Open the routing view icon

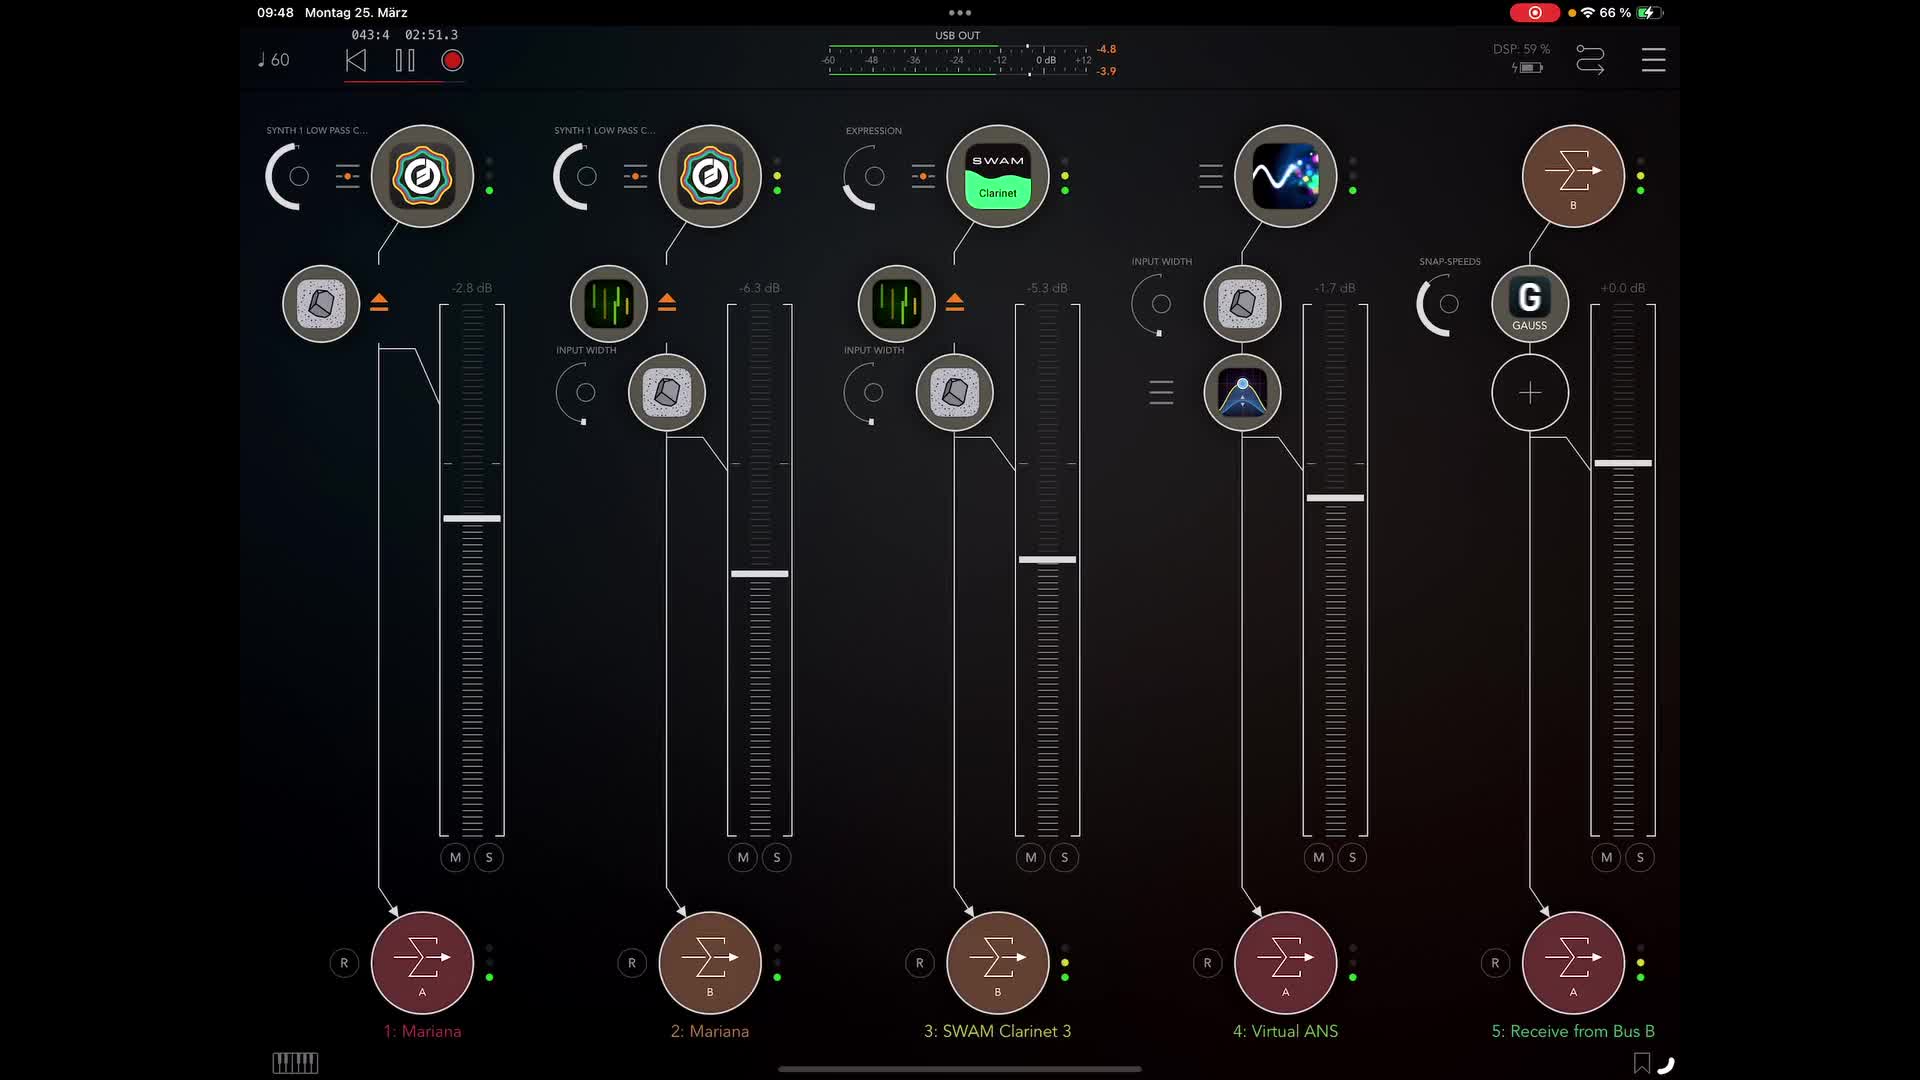[x=1590, y=60]
